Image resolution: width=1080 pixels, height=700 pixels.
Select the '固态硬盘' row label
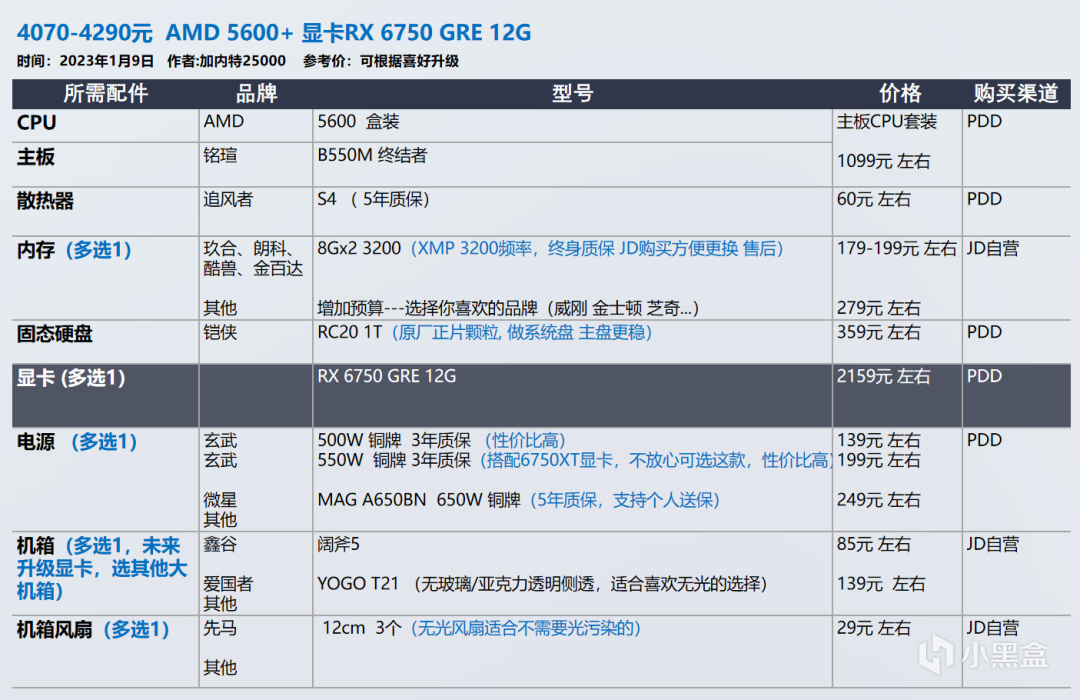click(x=54, y=333)
